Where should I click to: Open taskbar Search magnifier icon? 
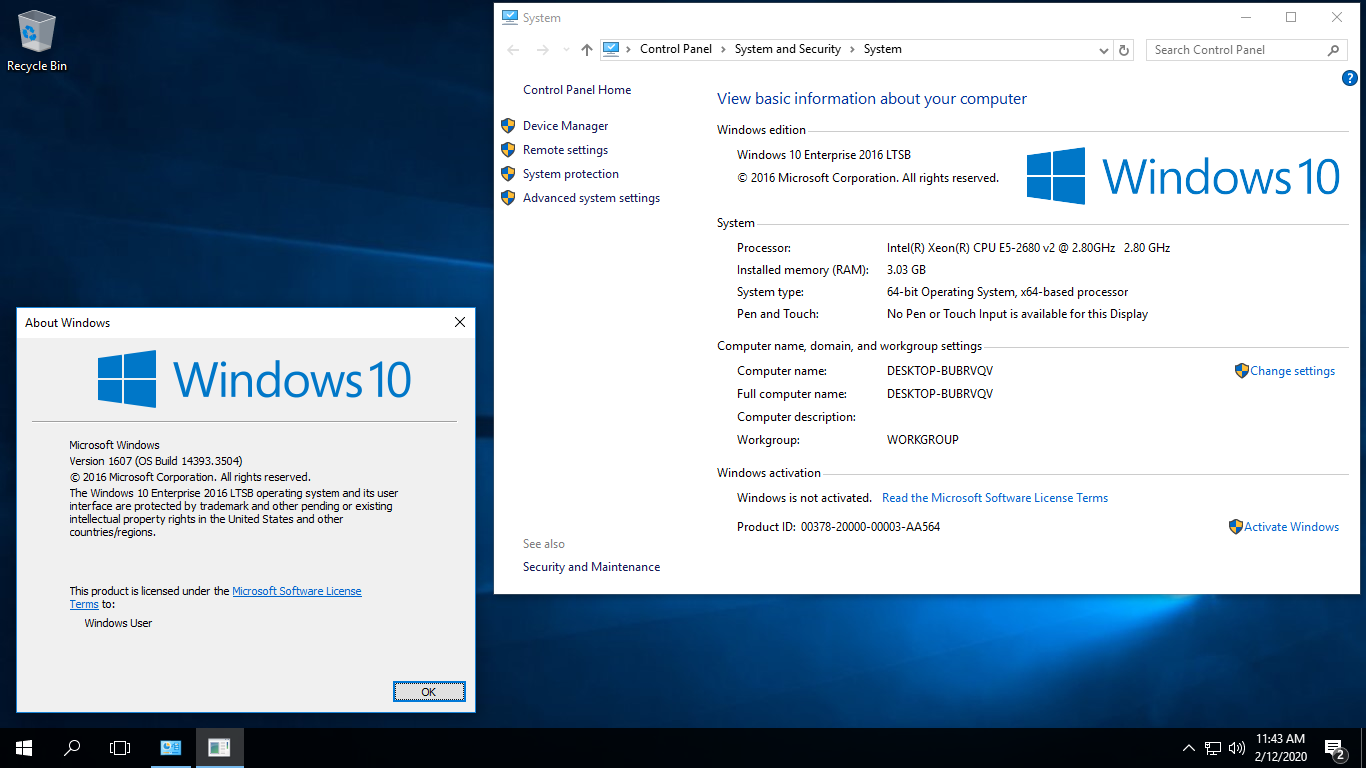tap(72, 747)
